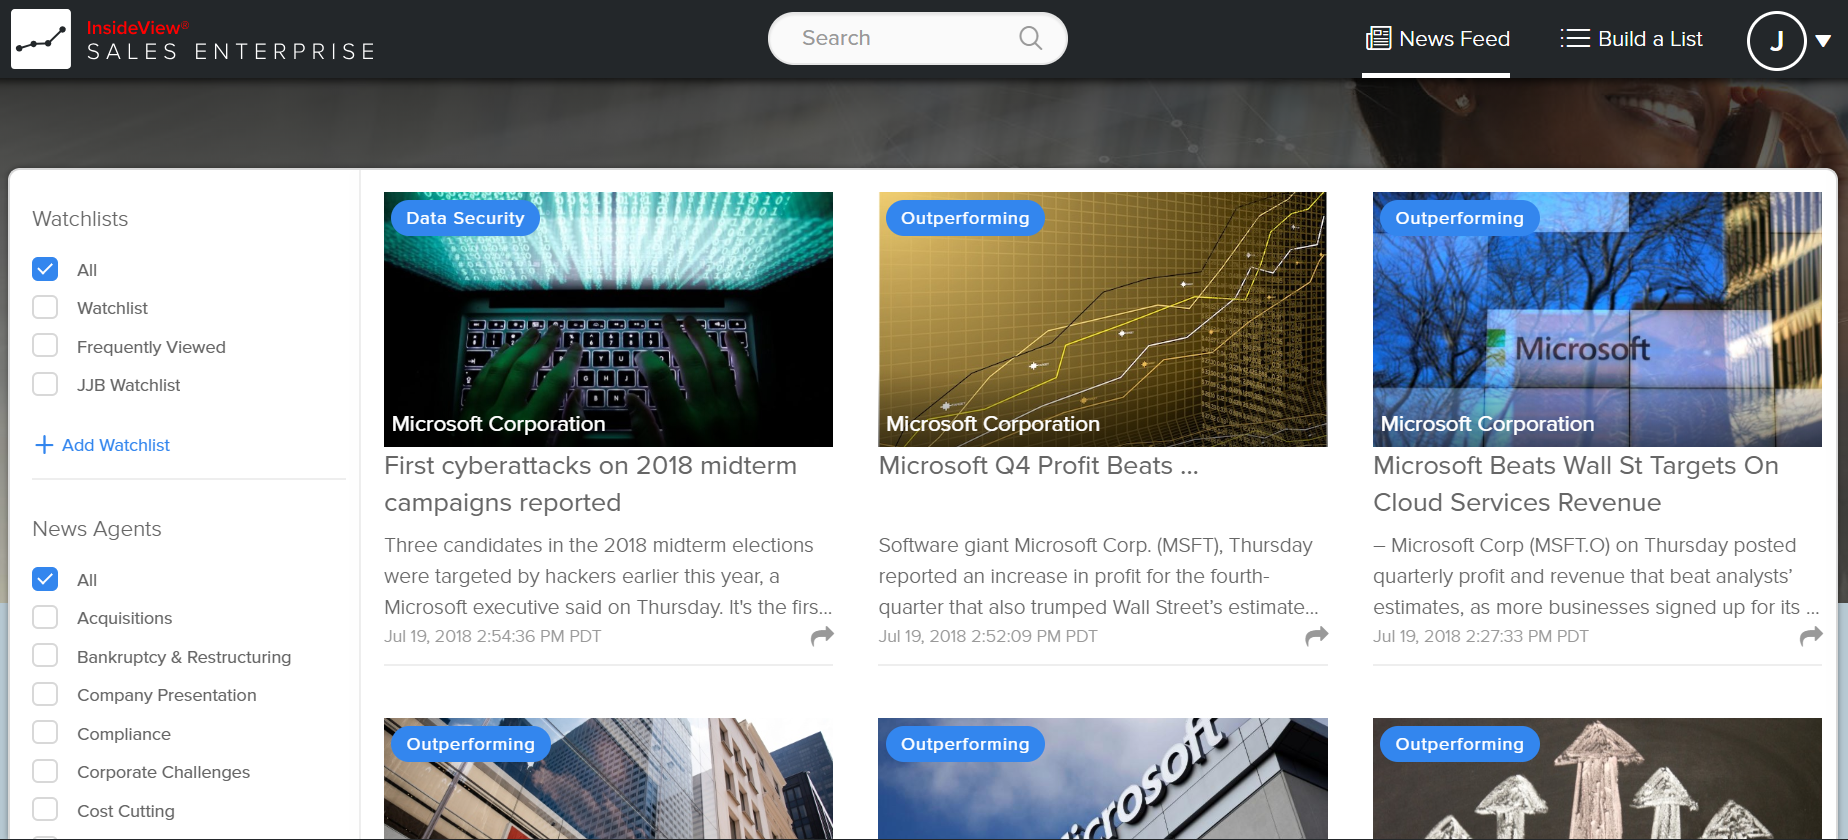Expand the user profile dropdown arrow
The image size is (1848, 840).
click(1823, 41)
